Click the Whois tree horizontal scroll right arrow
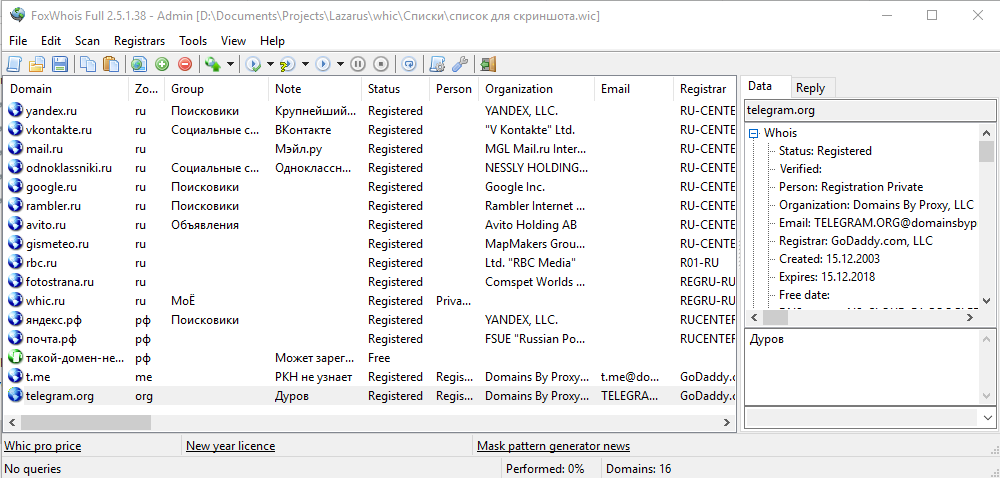1000x478 pixels. coord(971,317)
